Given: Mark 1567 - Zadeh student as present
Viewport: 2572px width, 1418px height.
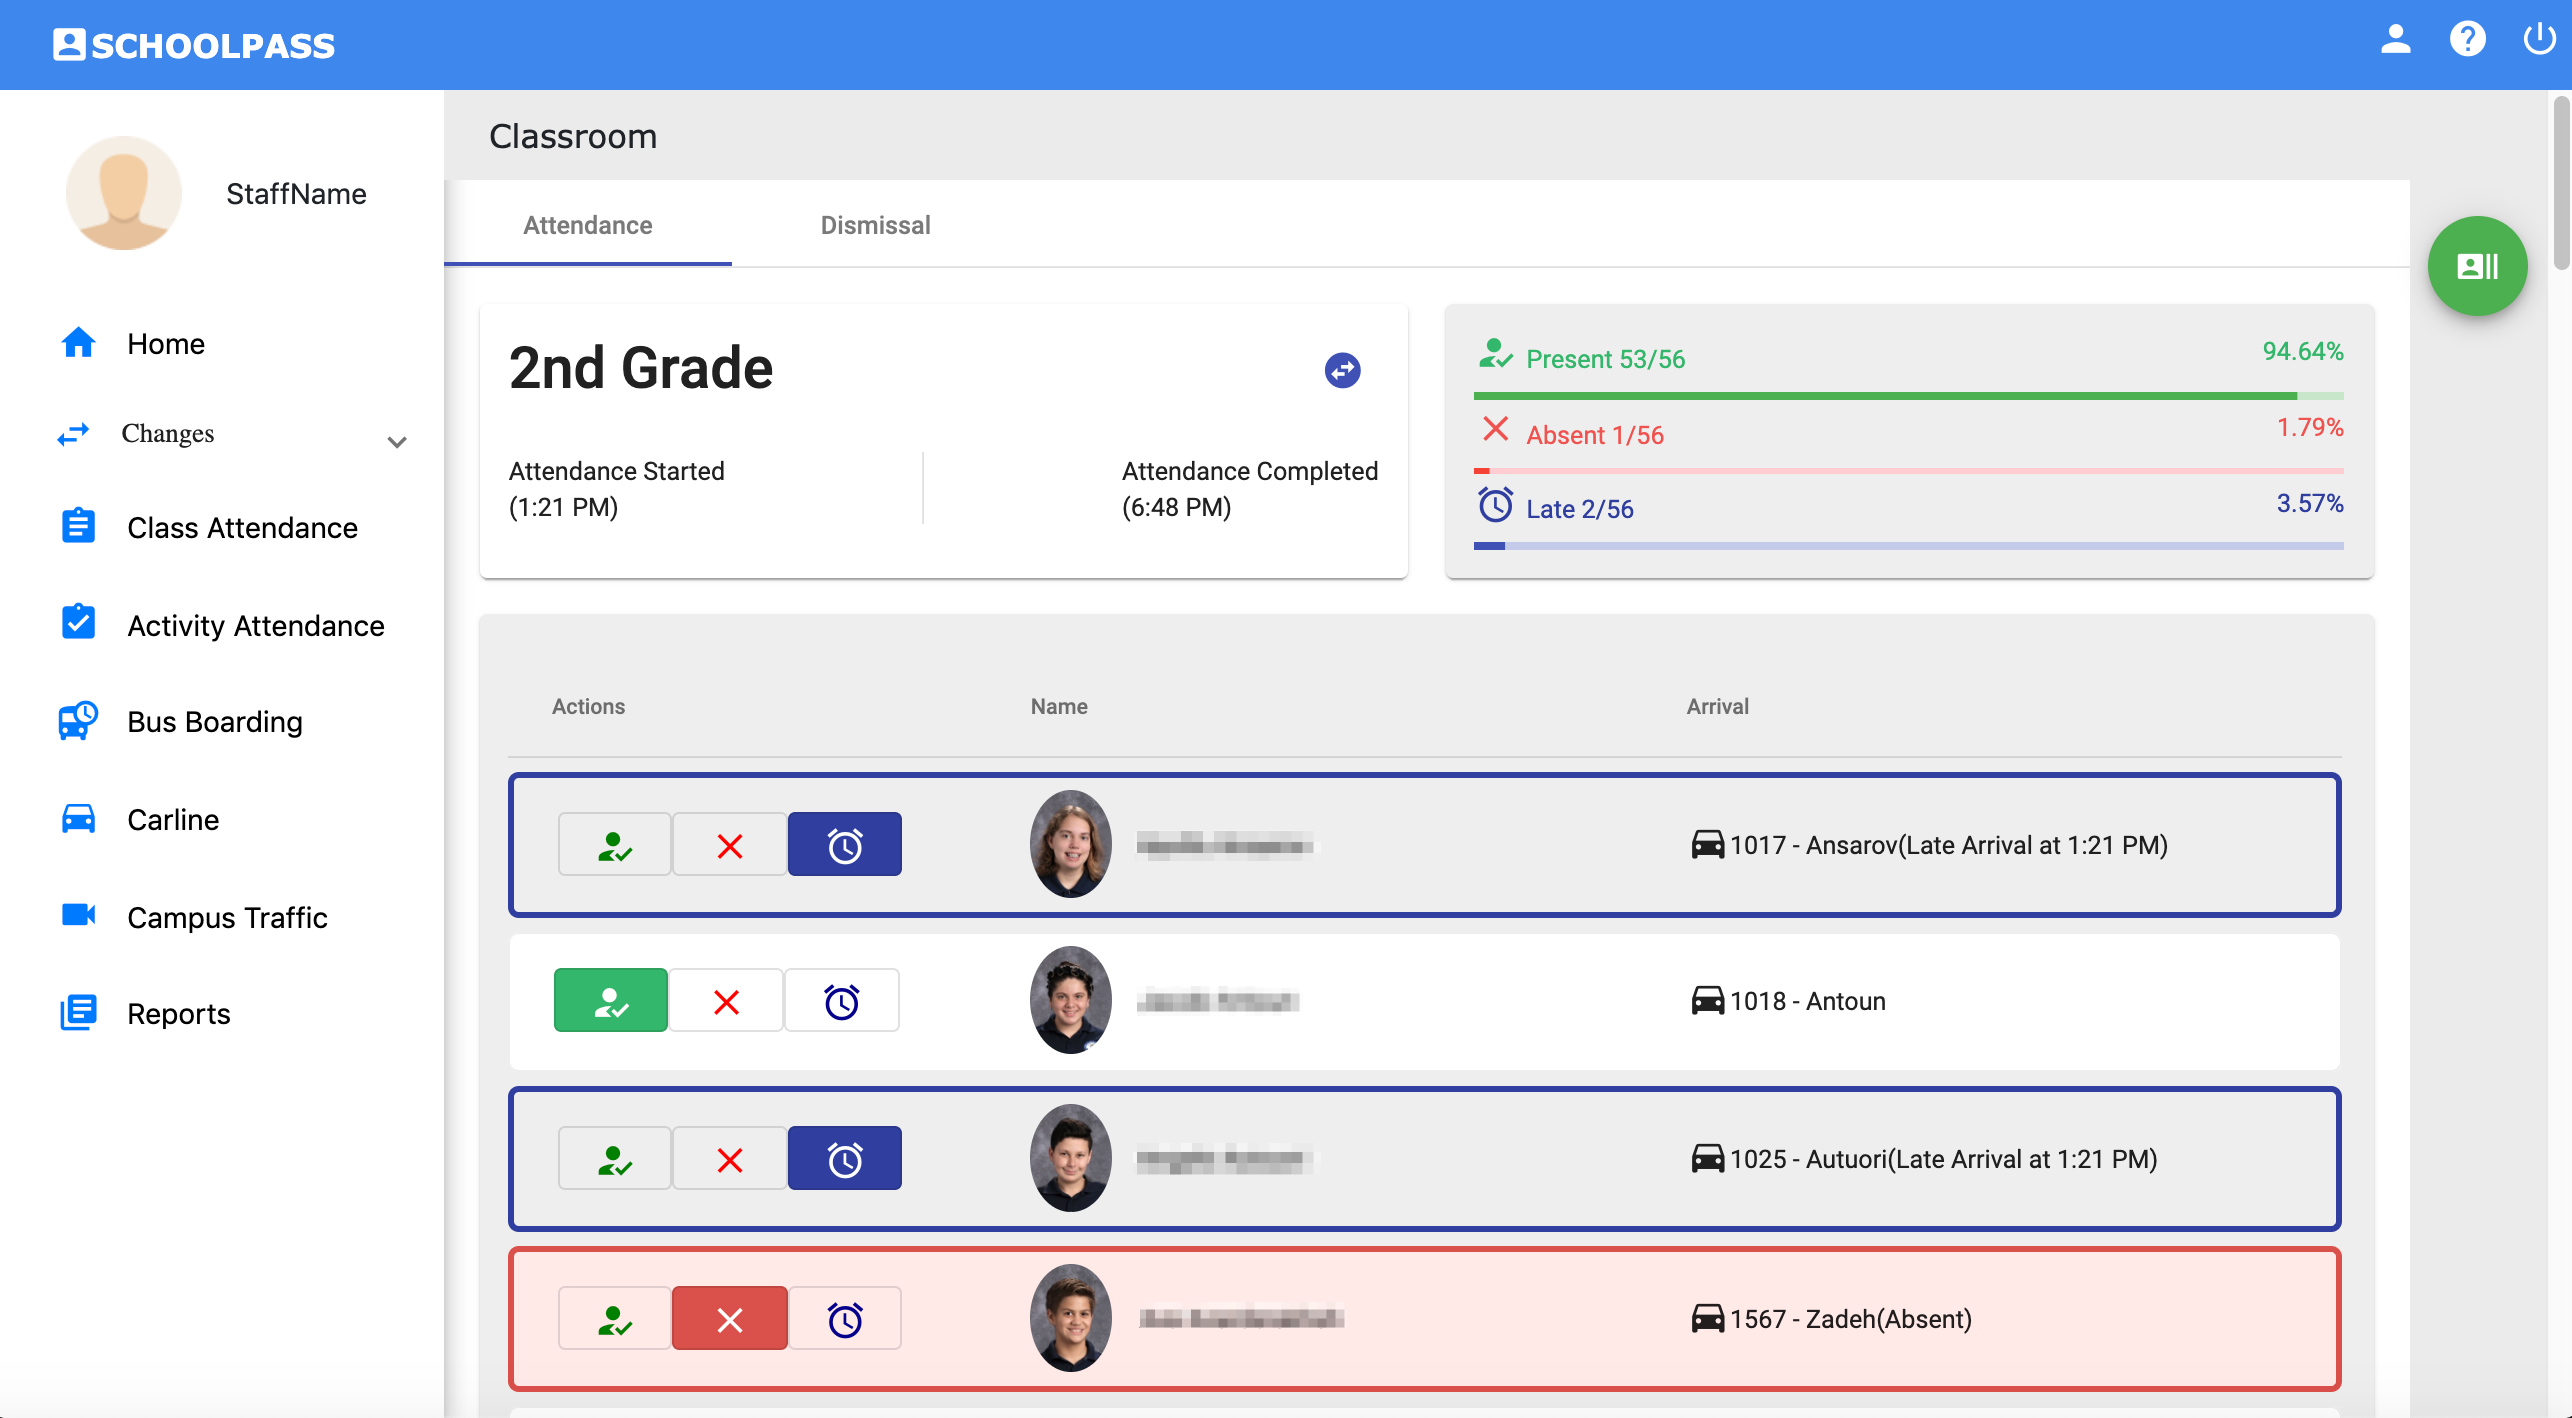Looking at the screenshot, I should tap(614, 1319).
